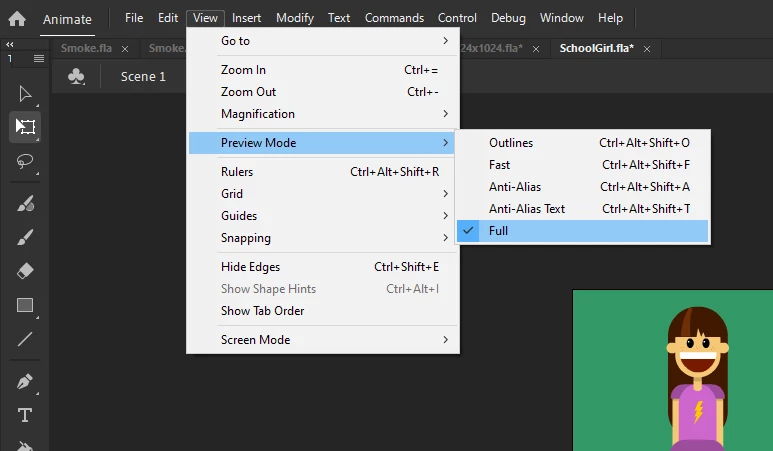Open the Debug menu
Screen dimensions: 773x451
(x=508, y=18)
